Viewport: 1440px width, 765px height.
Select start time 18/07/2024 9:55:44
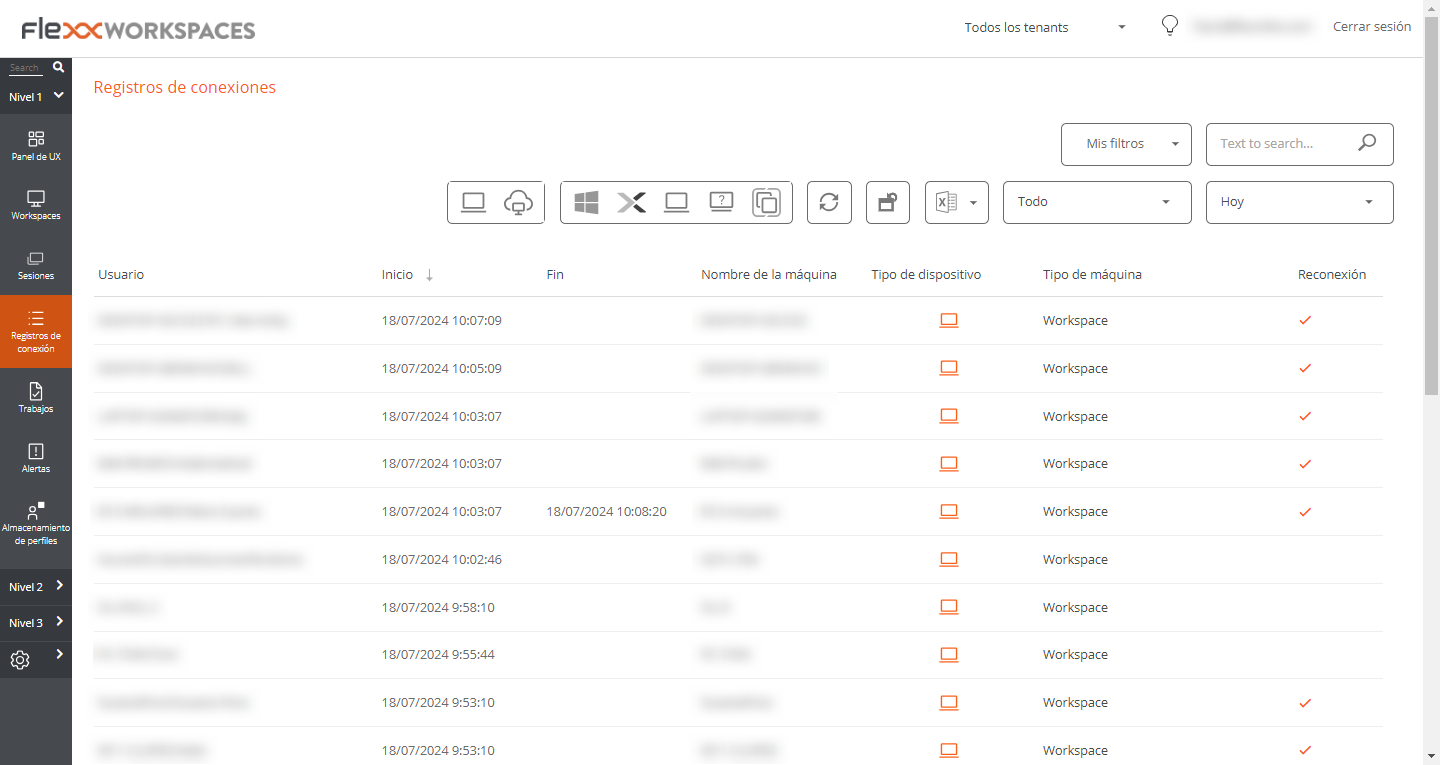coord(438,654)
